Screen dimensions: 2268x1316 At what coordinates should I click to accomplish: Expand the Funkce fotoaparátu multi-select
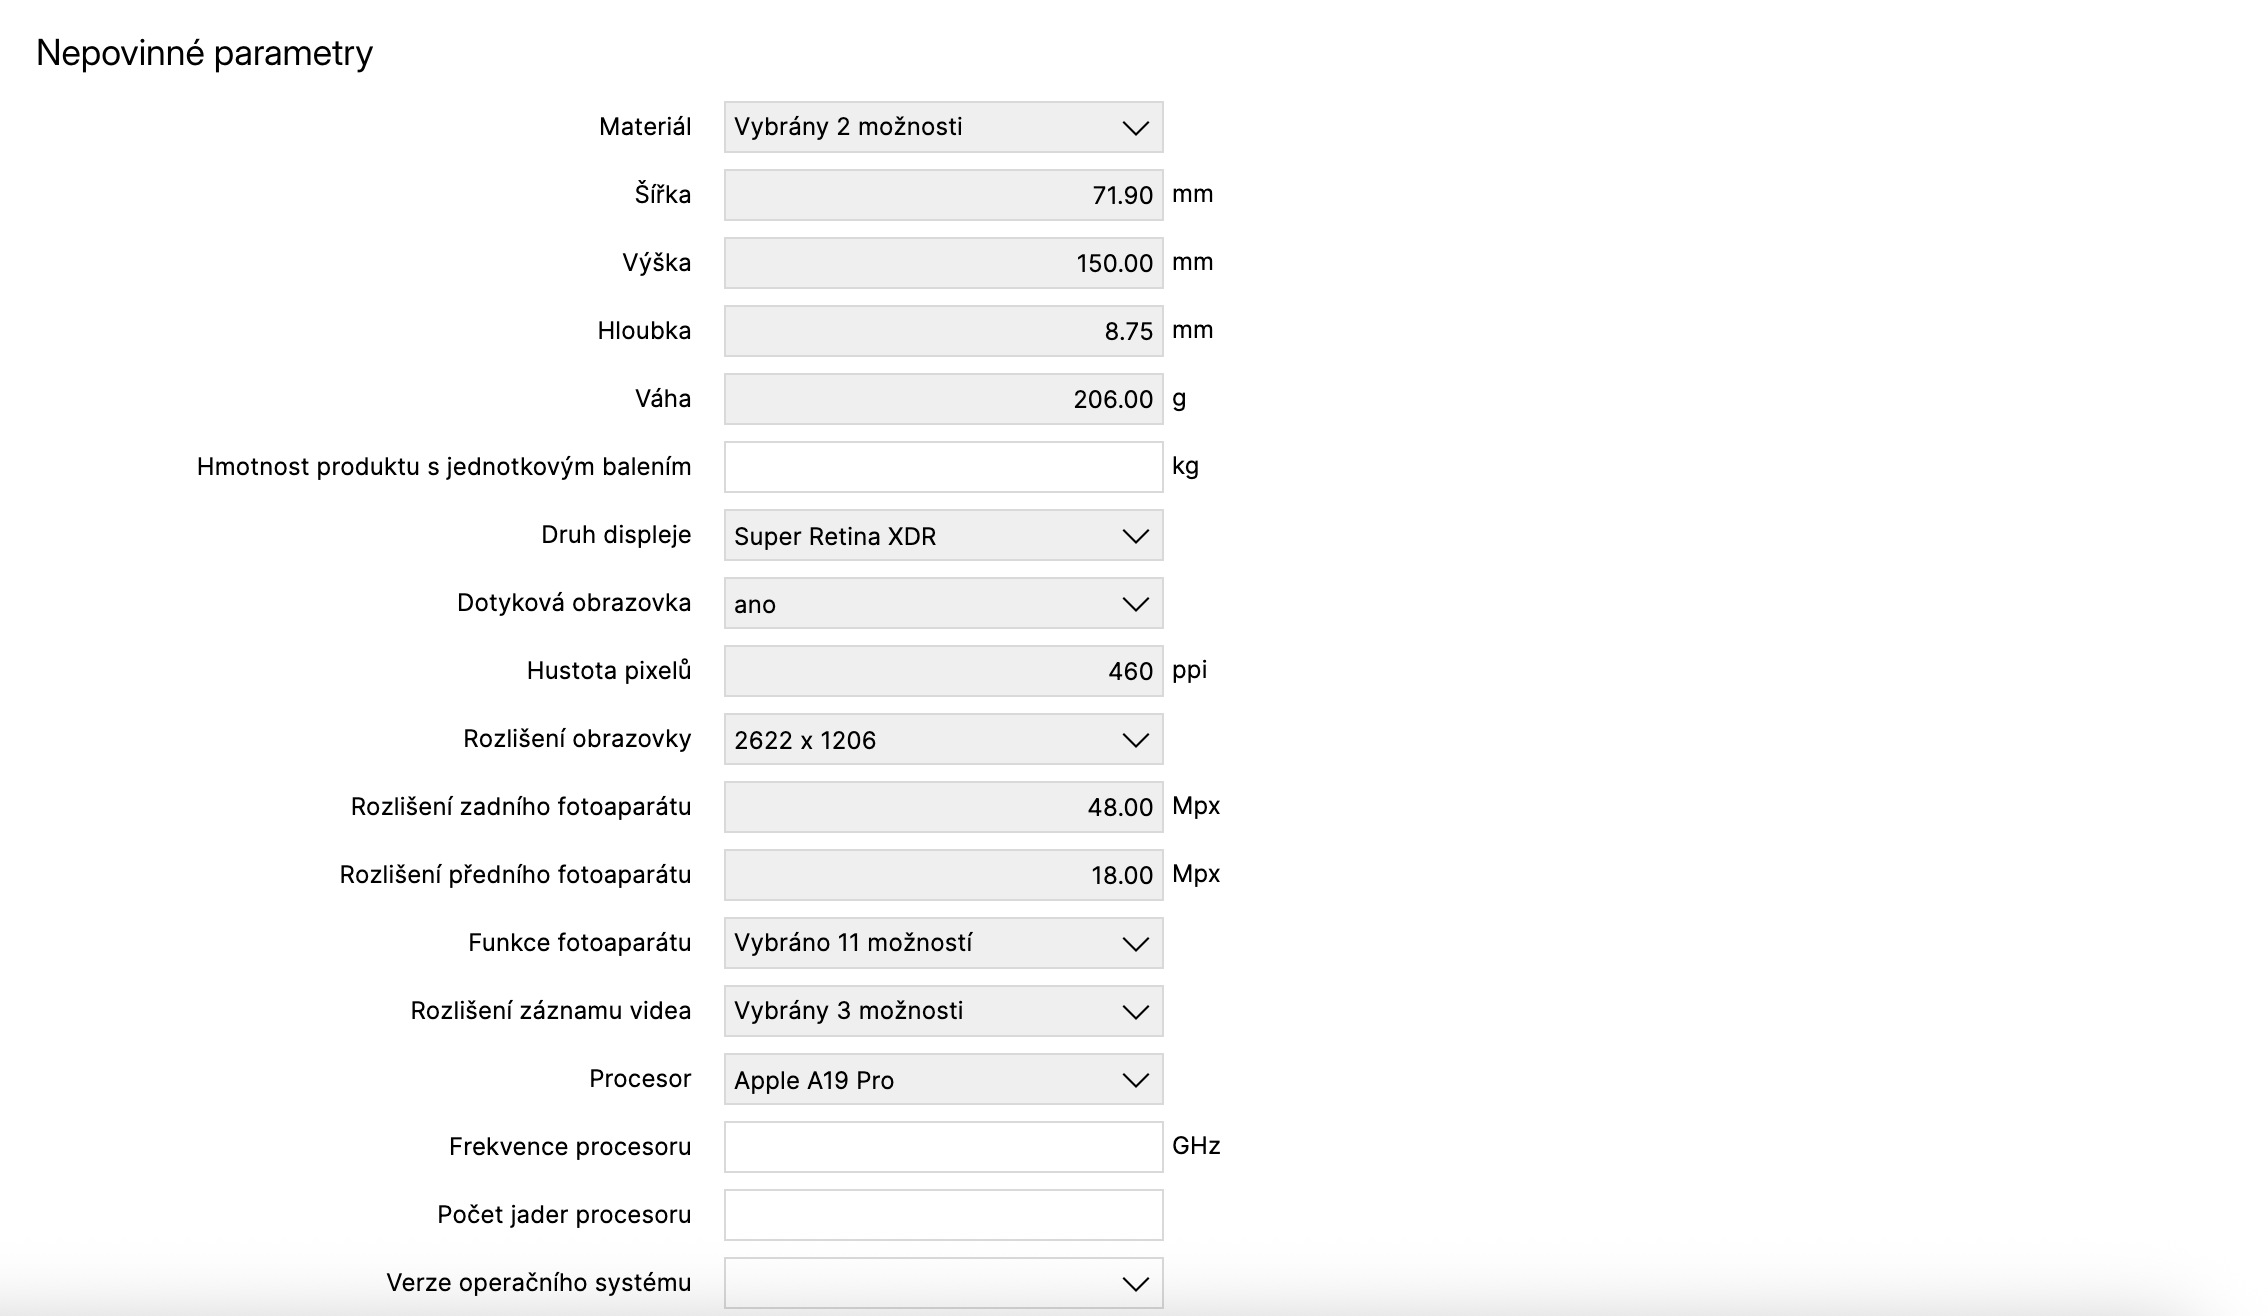(942, 943)
